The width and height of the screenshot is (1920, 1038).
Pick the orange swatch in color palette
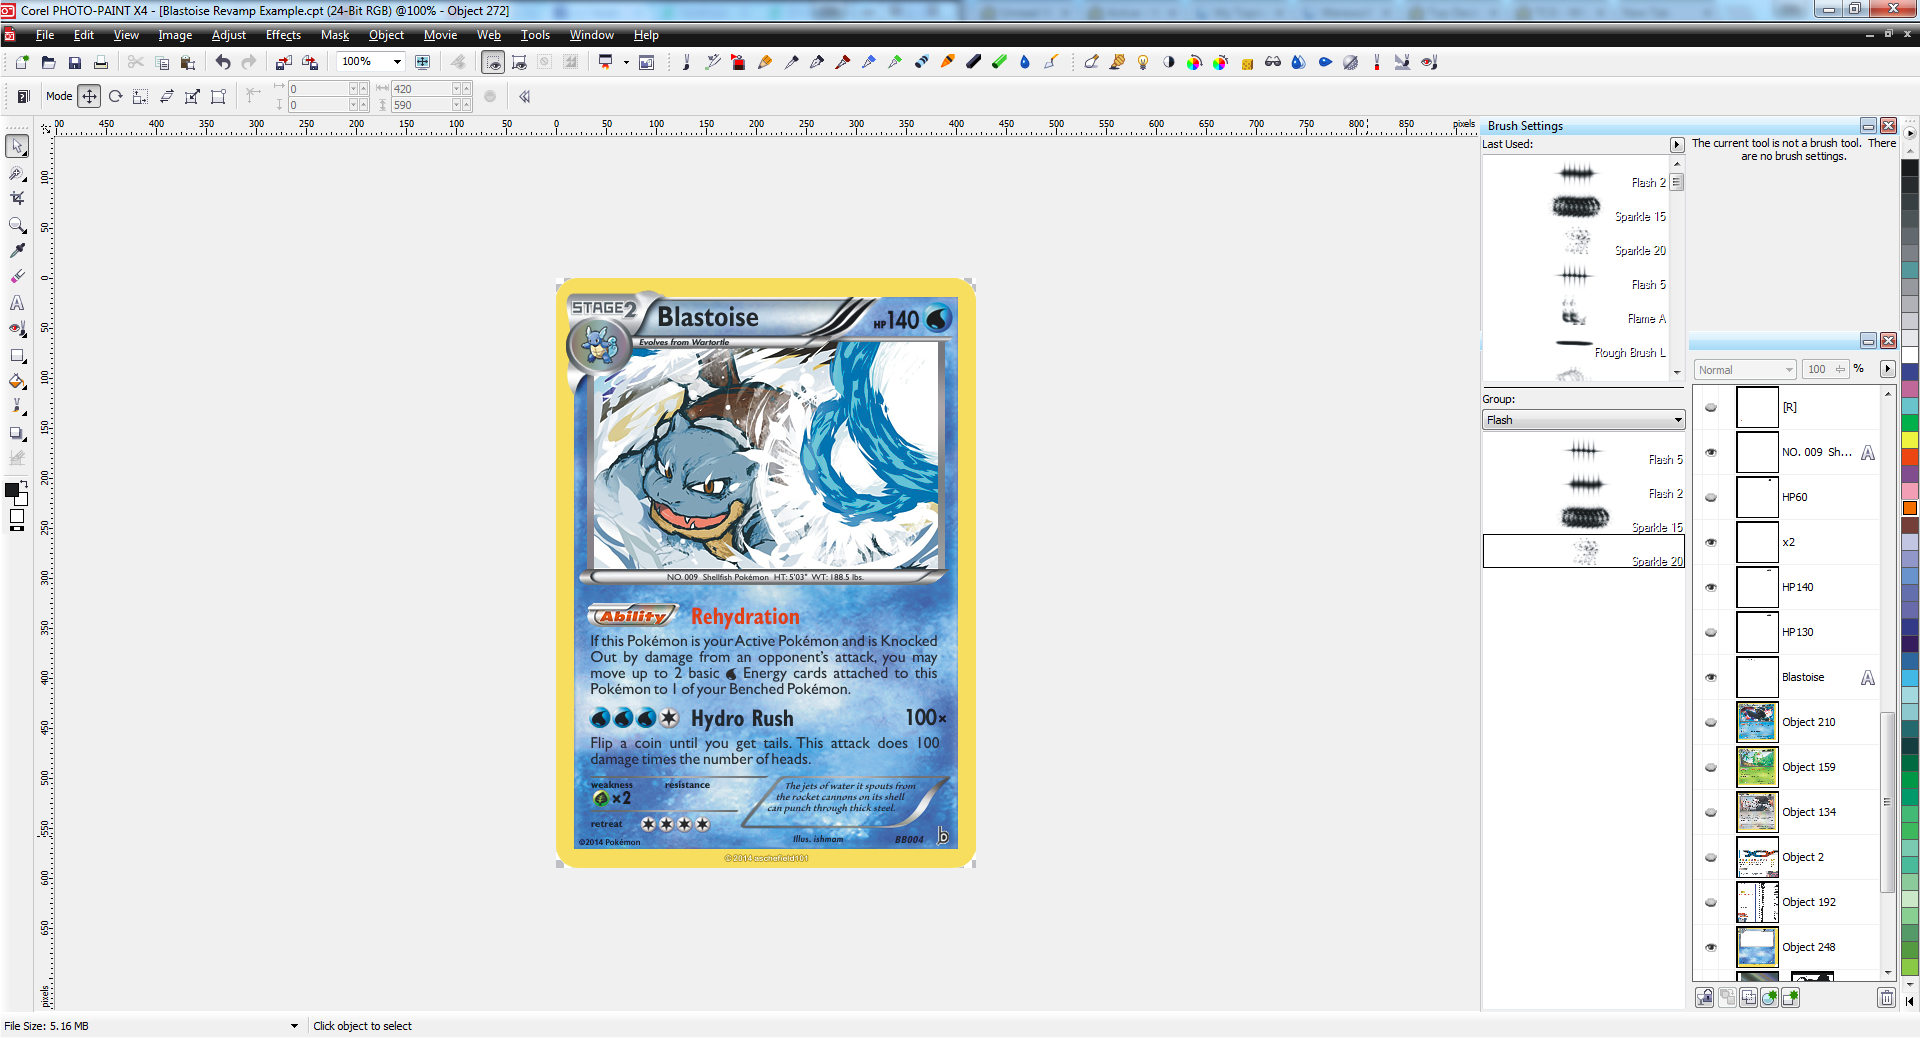pos(1910,507)
